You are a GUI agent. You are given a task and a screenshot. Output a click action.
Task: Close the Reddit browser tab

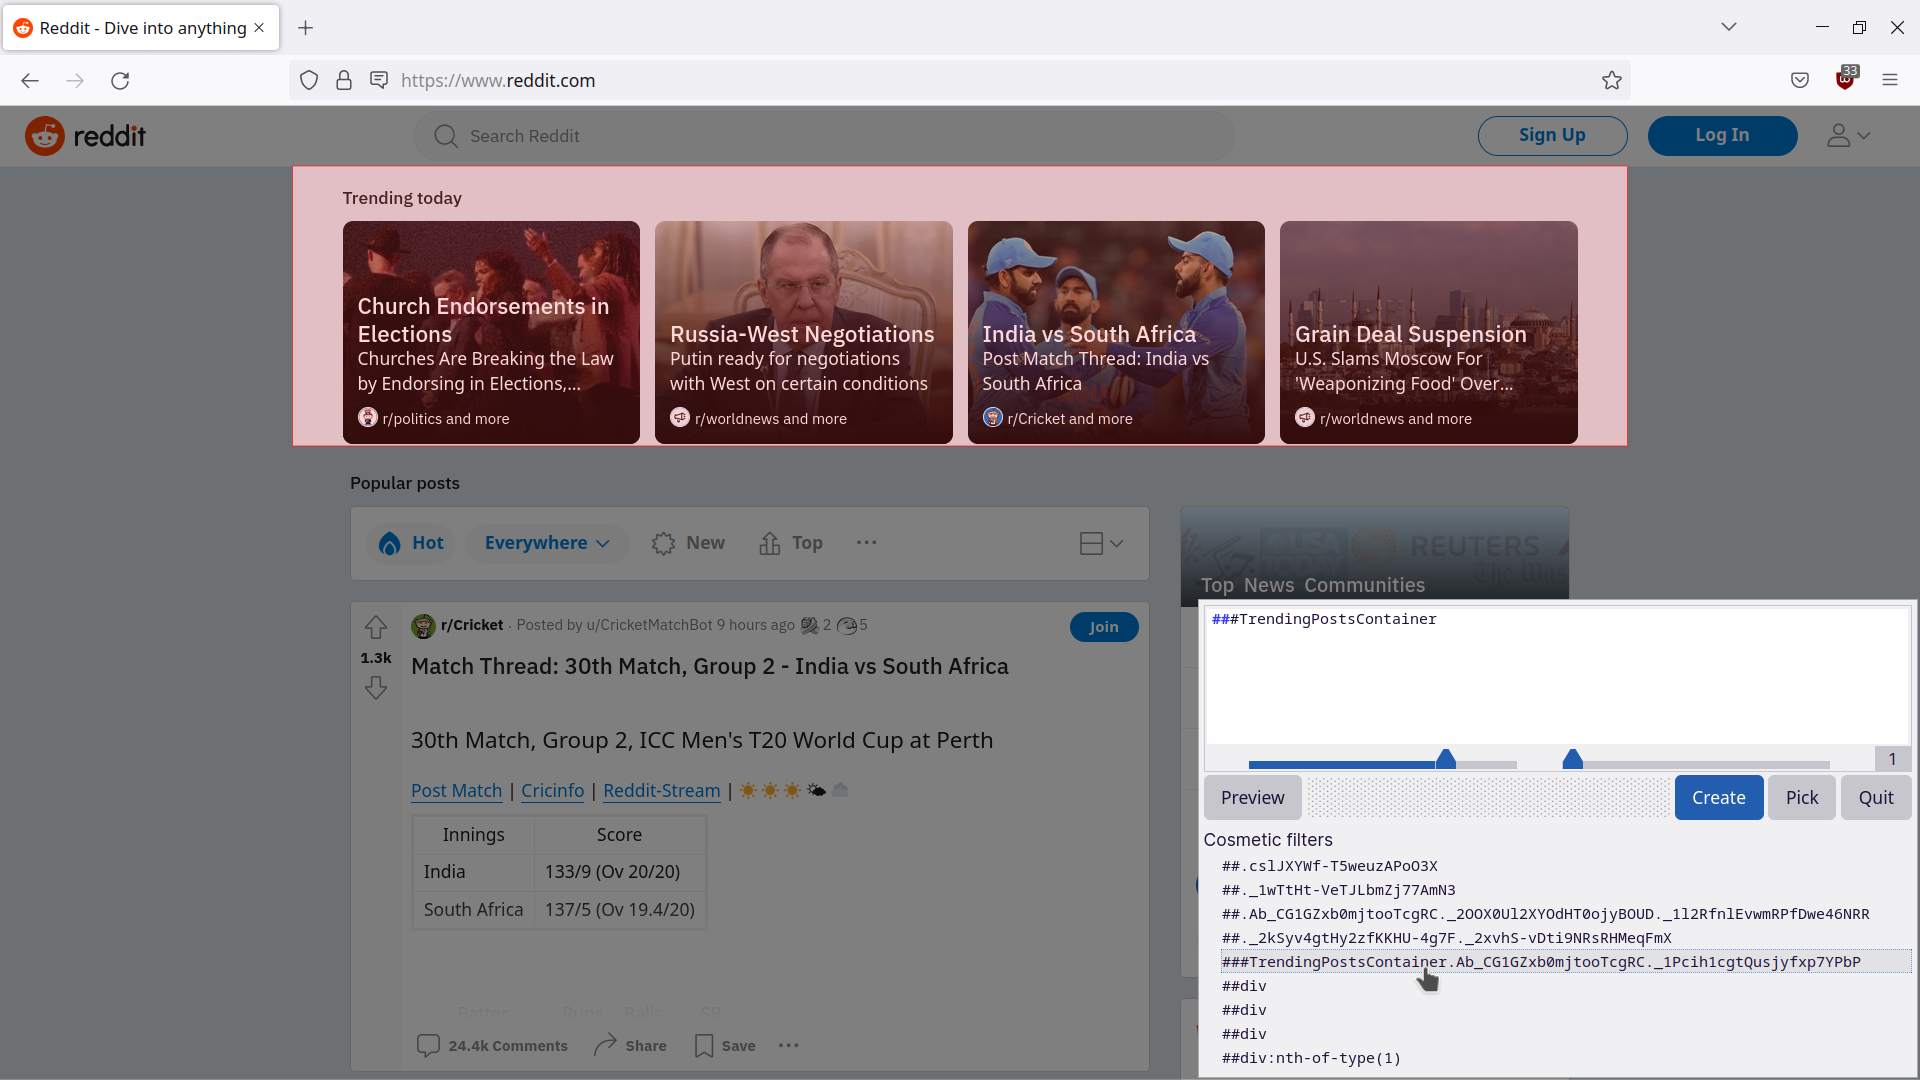[x=259, y=28]
